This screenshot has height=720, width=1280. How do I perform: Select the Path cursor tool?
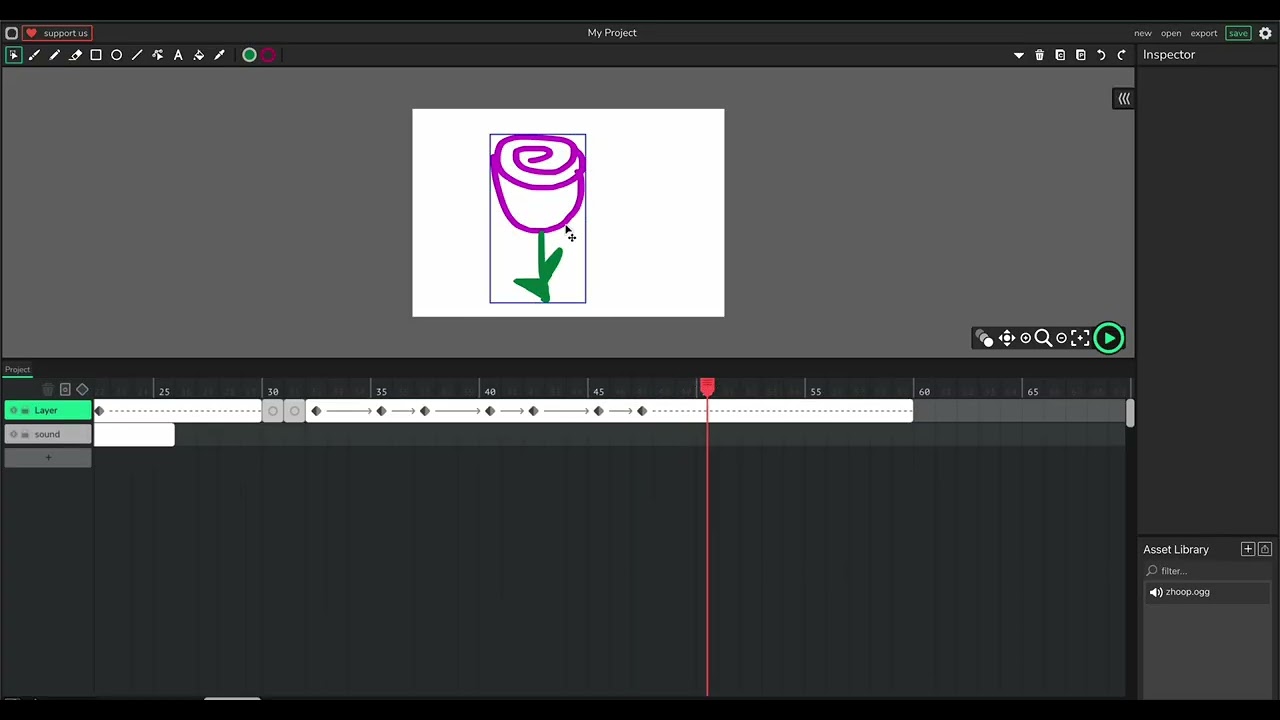click(157, 55)
